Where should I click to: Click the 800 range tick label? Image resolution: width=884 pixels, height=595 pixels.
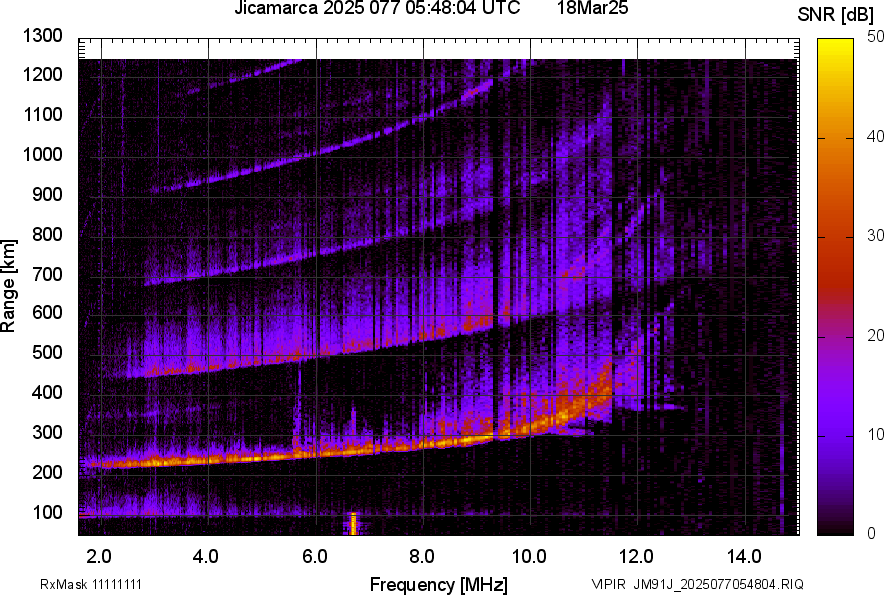[x=47, y=234]
